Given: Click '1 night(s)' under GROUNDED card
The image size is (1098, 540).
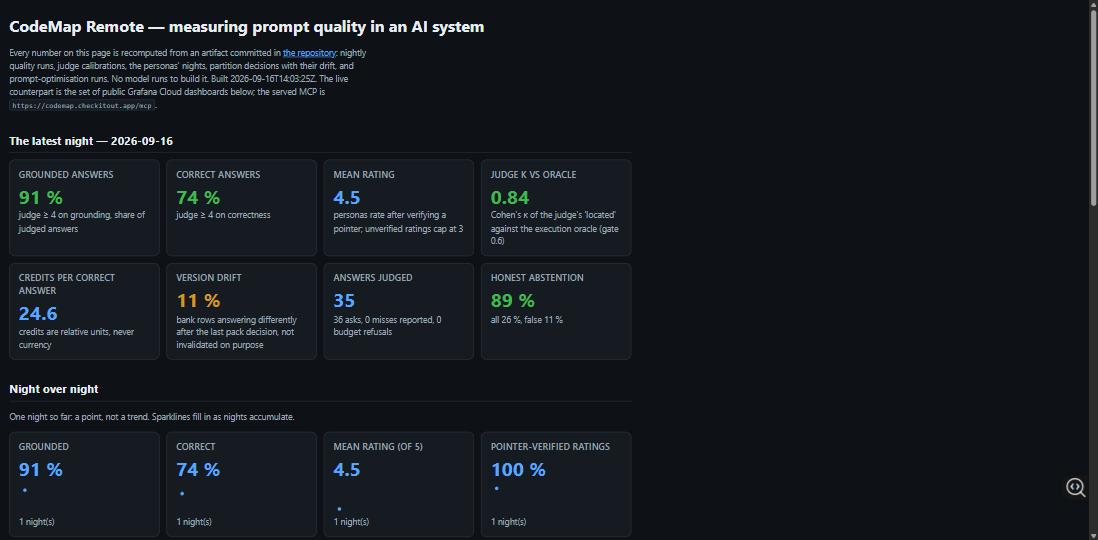Looking at the screenshot, I should pyautogui.click(x=36, y=522).
